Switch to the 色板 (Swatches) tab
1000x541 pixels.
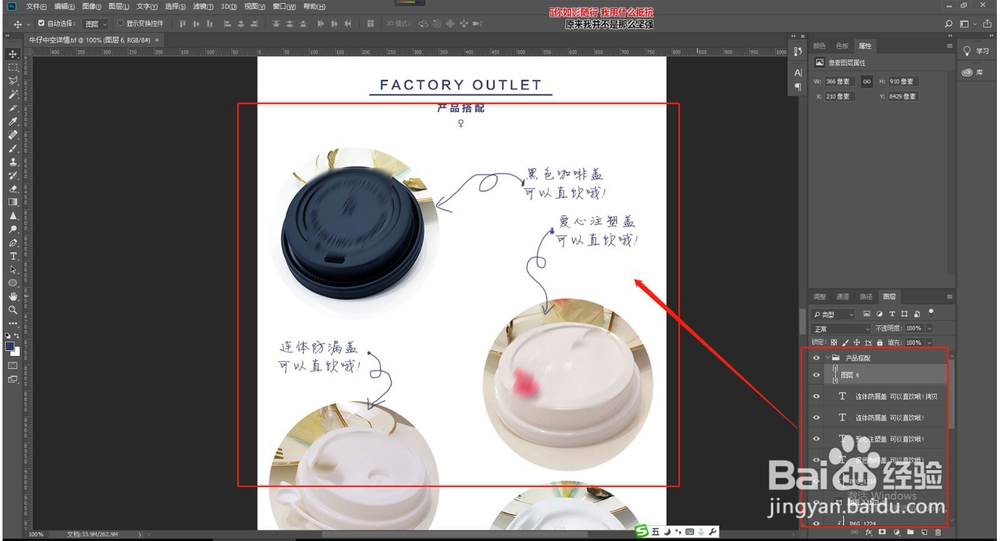point(842,46)
